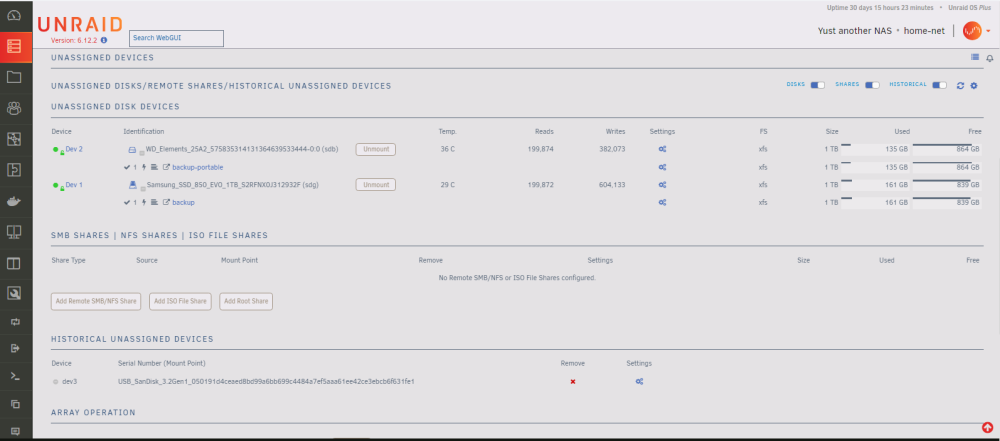Click the ARRAY OPERATION section heading
The height and width of the screenshot is (441, 1000).
[x=93, y=413]
